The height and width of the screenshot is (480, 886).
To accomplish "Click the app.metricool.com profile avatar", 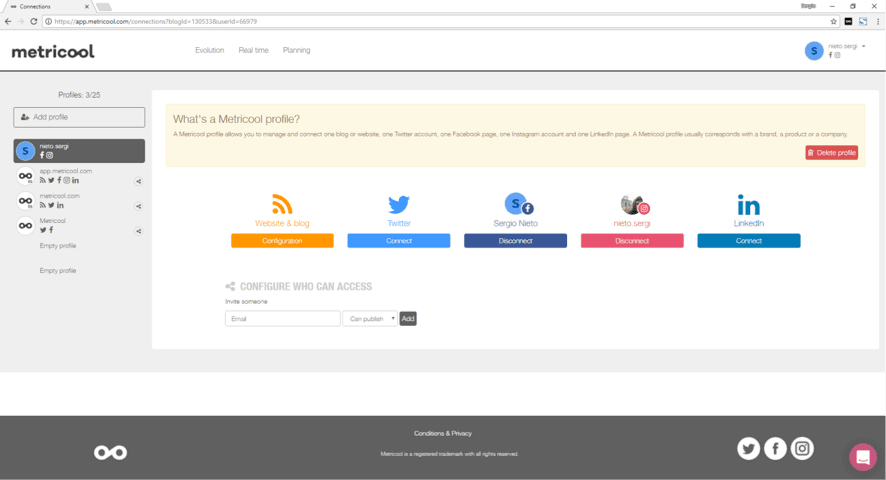I will (25, 176).
